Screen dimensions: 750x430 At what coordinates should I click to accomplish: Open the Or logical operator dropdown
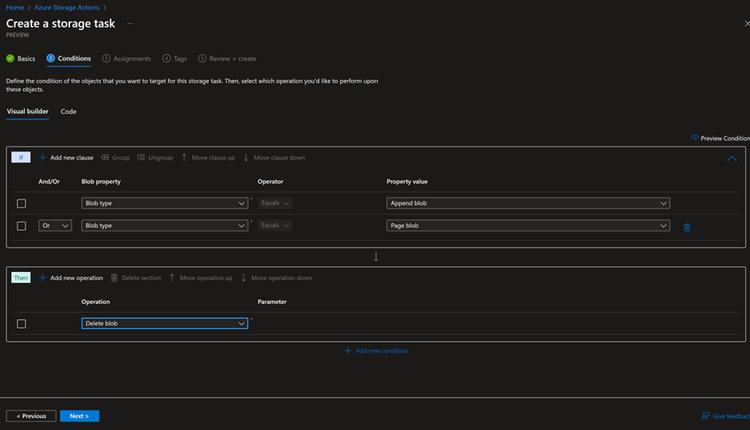54,226
